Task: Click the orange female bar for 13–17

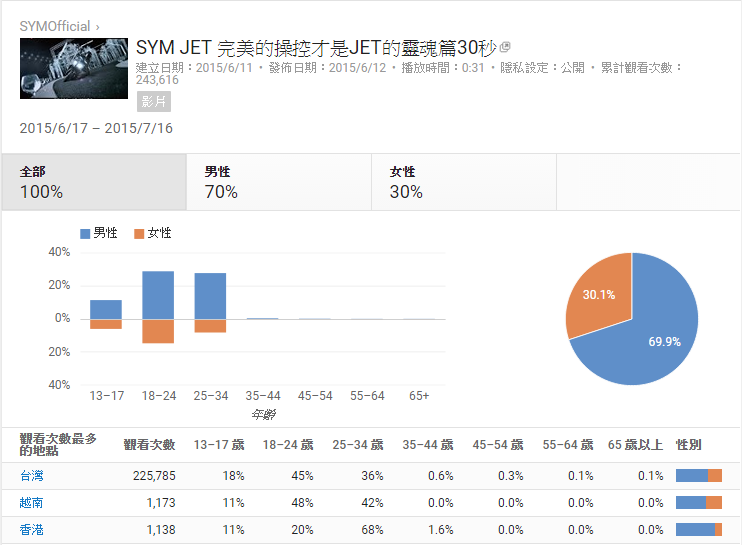Action: [106, 324]
